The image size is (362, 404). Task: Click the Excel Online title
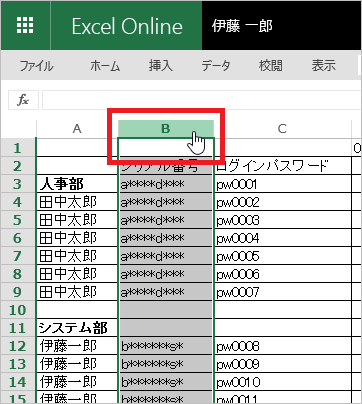click(x=127, y=26)
